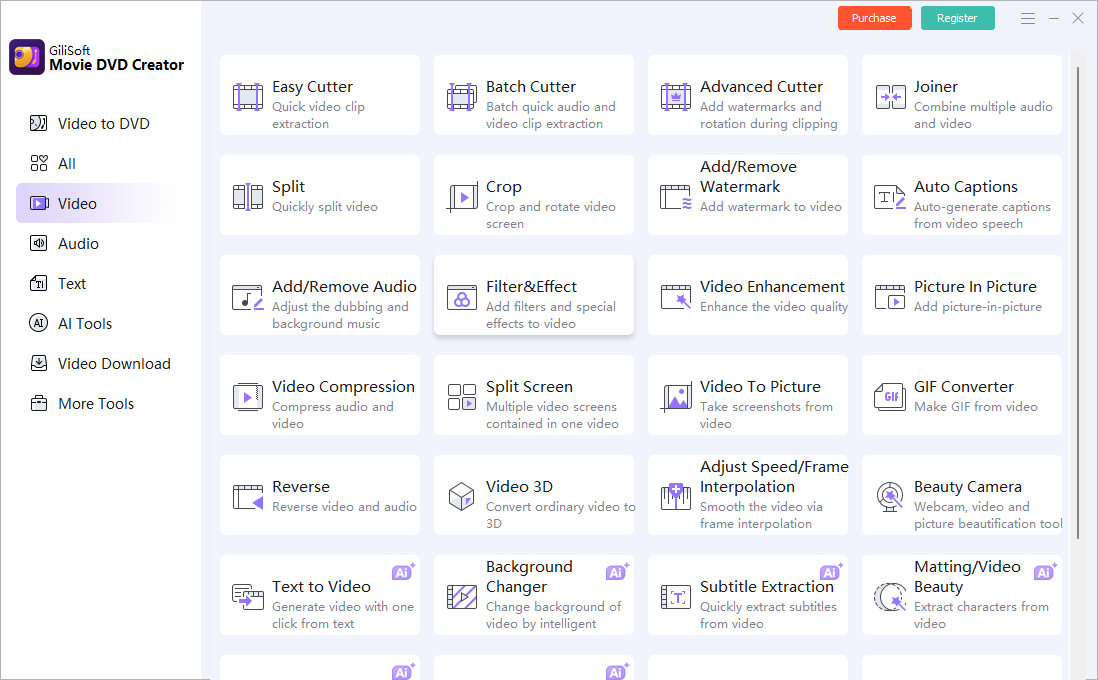The width and height of the screenshot is (1098, 680).
Task: Select the Split Screen icon
Action: point(461,397)
